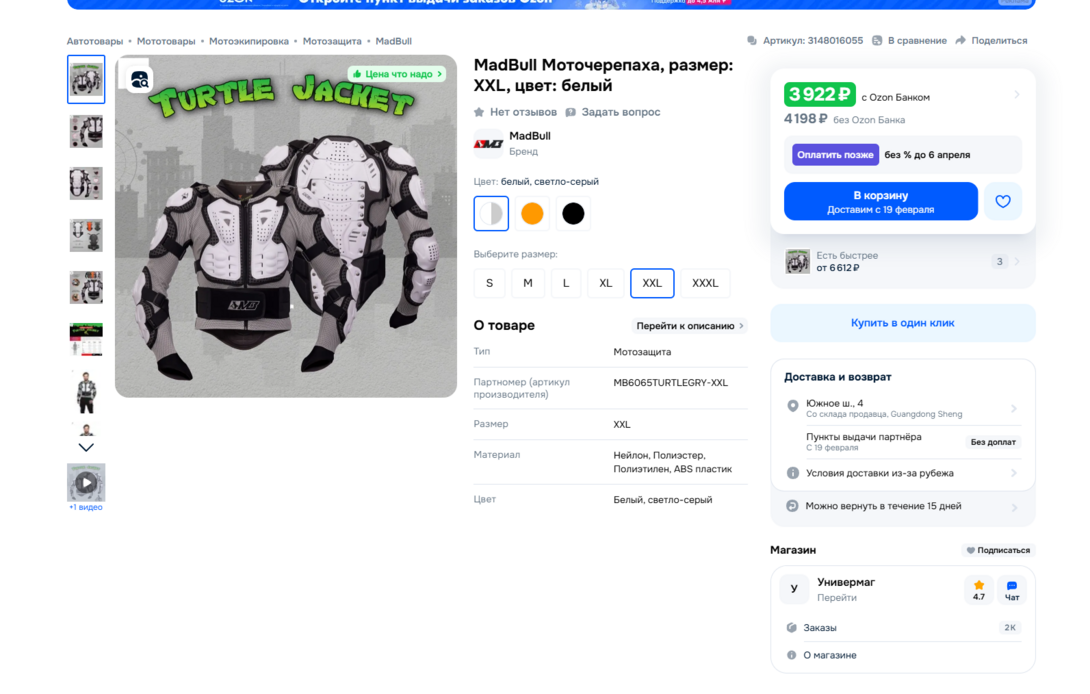Open the store chat icon
The height and width of the screenshot is (694, 1090).
[1011, 590]
